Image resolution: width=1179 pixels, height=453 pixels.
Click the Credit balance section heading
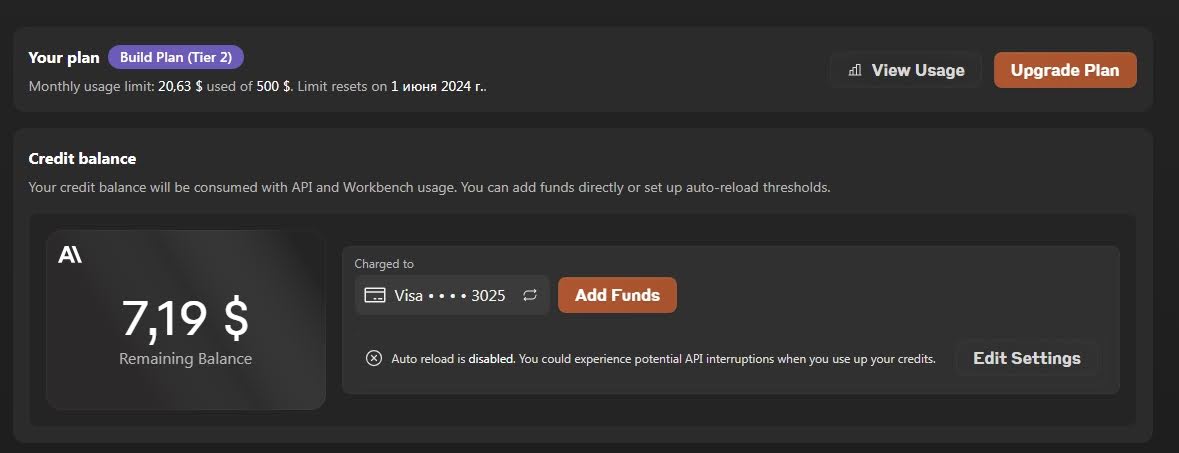[x=82, y=159]
